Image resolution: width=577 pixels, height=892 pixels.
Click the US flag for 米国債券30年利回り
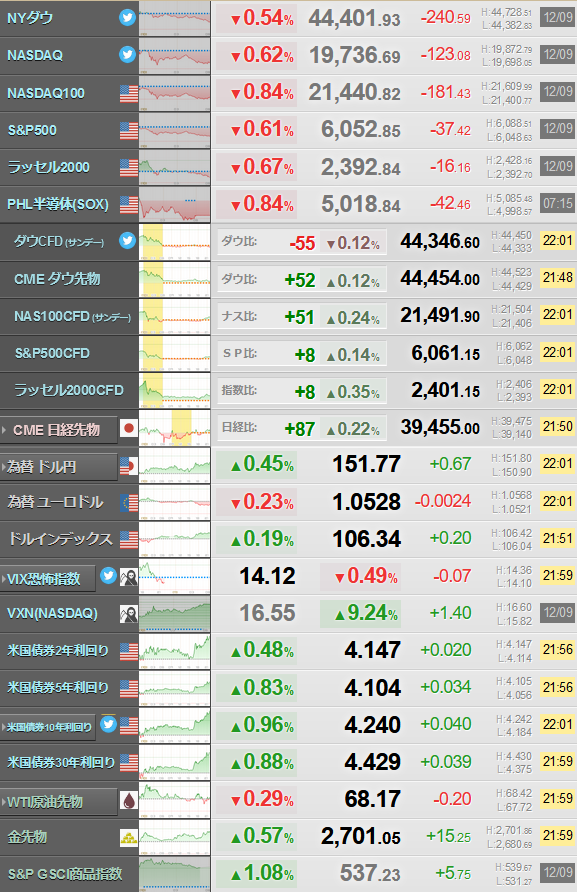129,763
